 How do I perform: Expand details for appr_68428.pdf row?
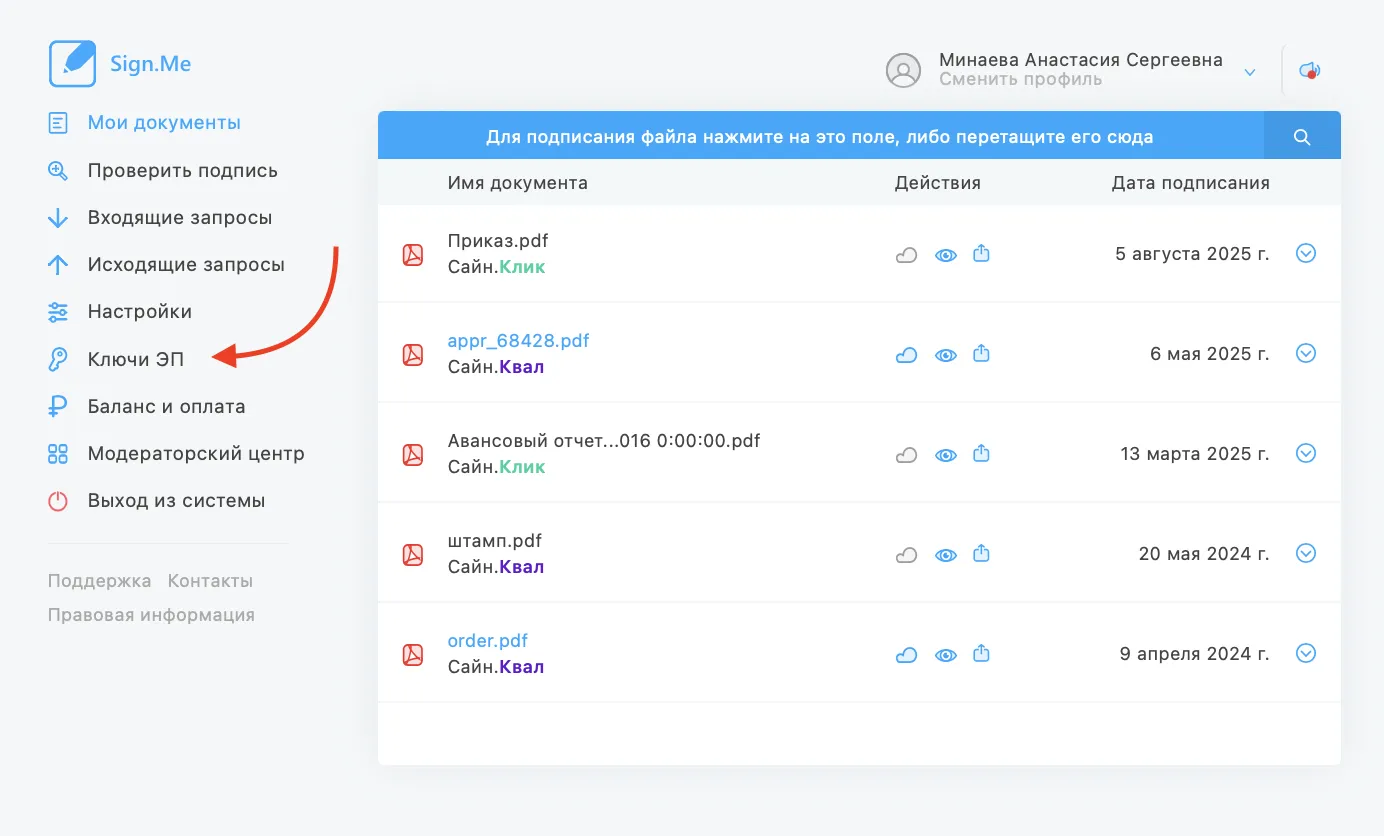[x=1305, y=353]
